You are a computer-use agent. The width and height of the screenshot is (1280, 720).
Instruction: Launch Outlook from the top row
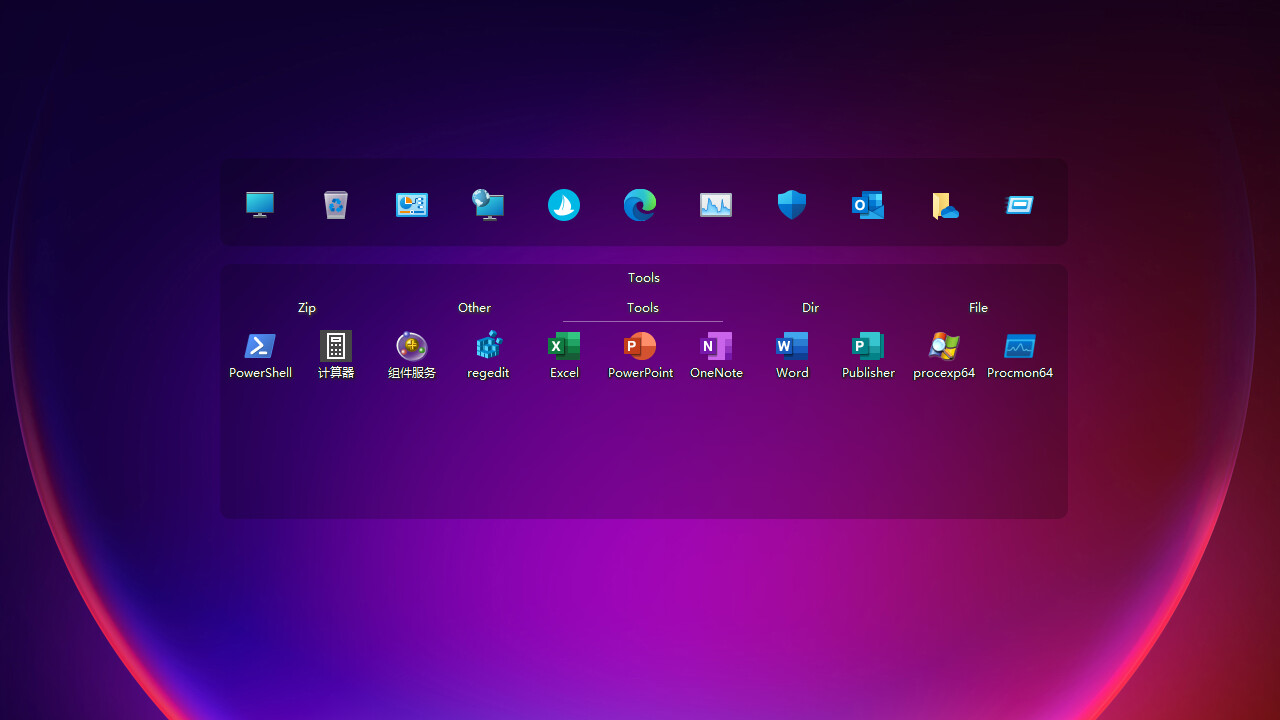(868, 205)
